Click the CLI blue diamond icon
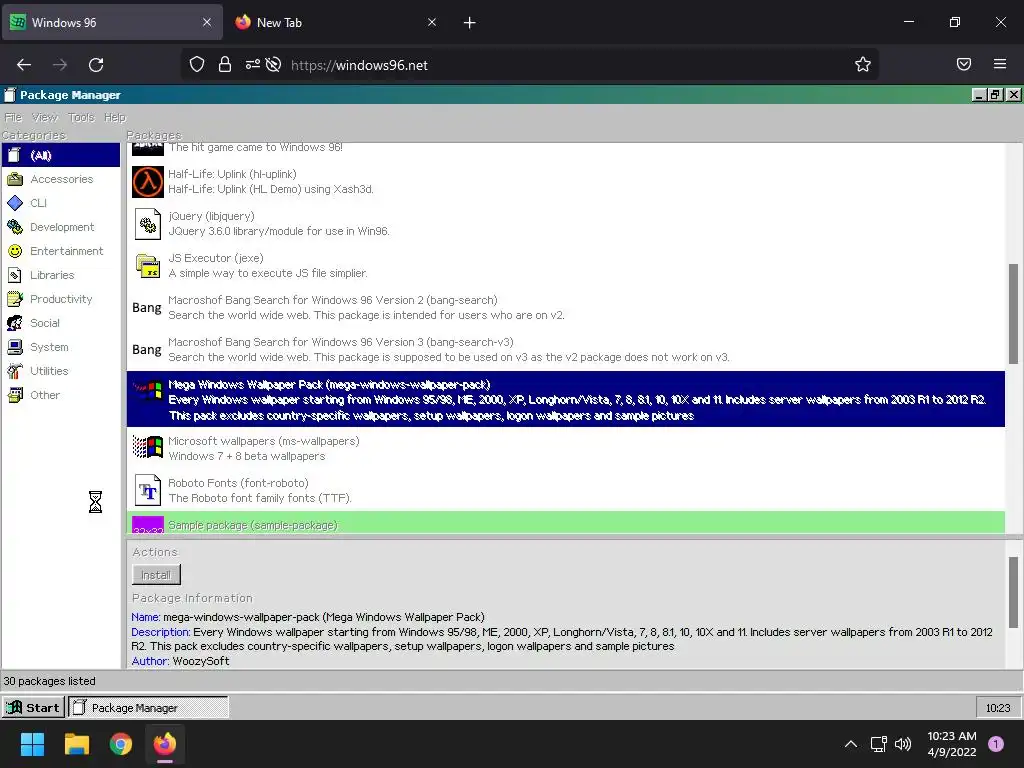This screenshot has width=1024, height=768. click(14, 203)
